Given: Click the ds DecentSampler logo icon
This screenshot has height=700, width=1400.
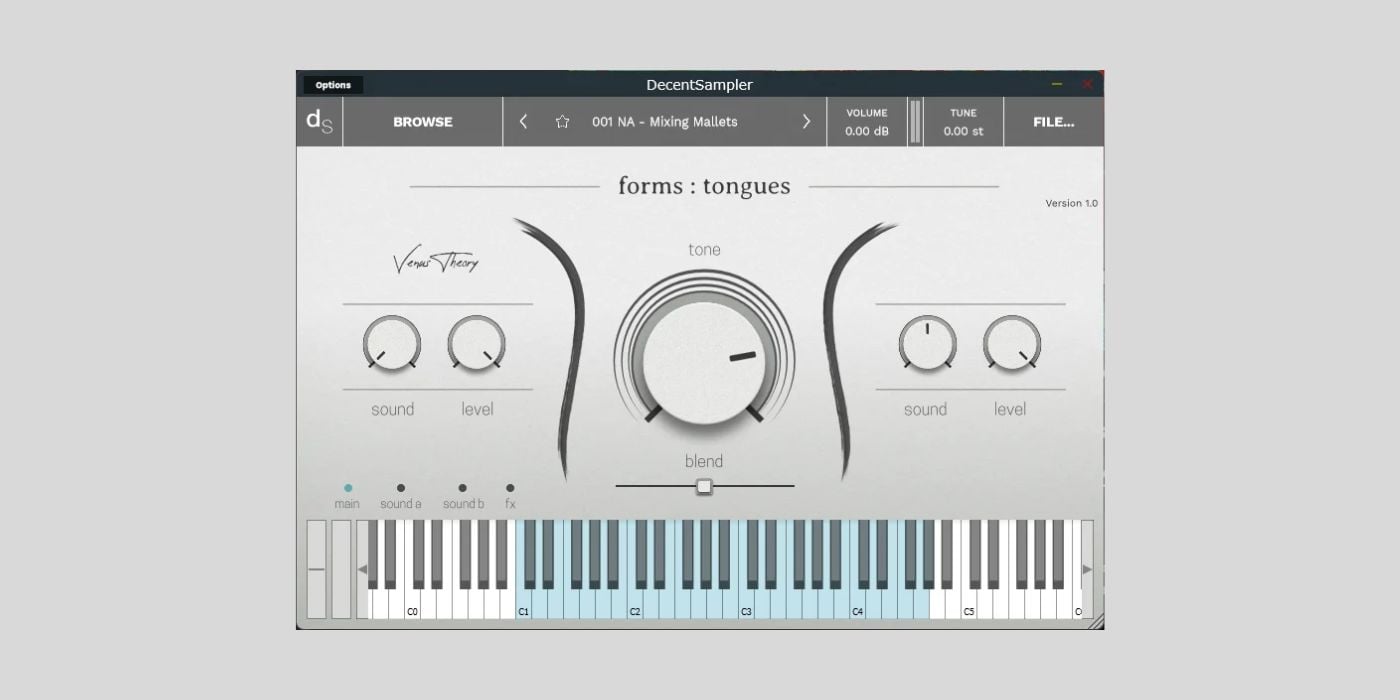Looking at the screenshot, I should (318, 121).
